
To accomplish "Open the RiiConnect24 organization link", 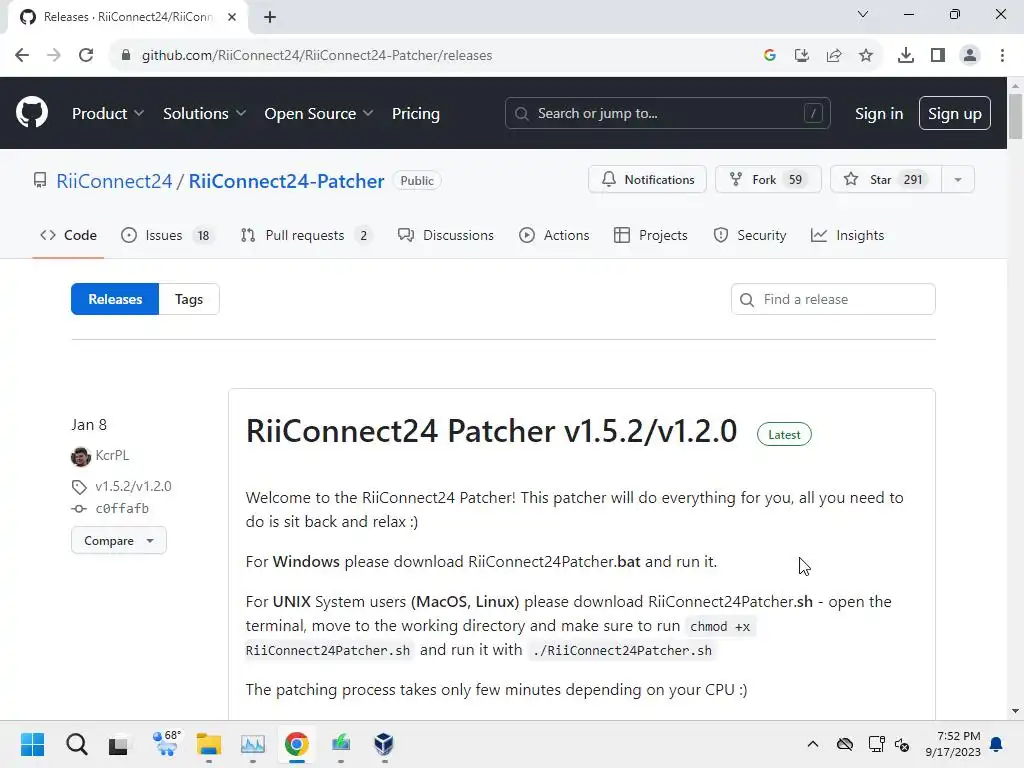I will pos(114,181).
